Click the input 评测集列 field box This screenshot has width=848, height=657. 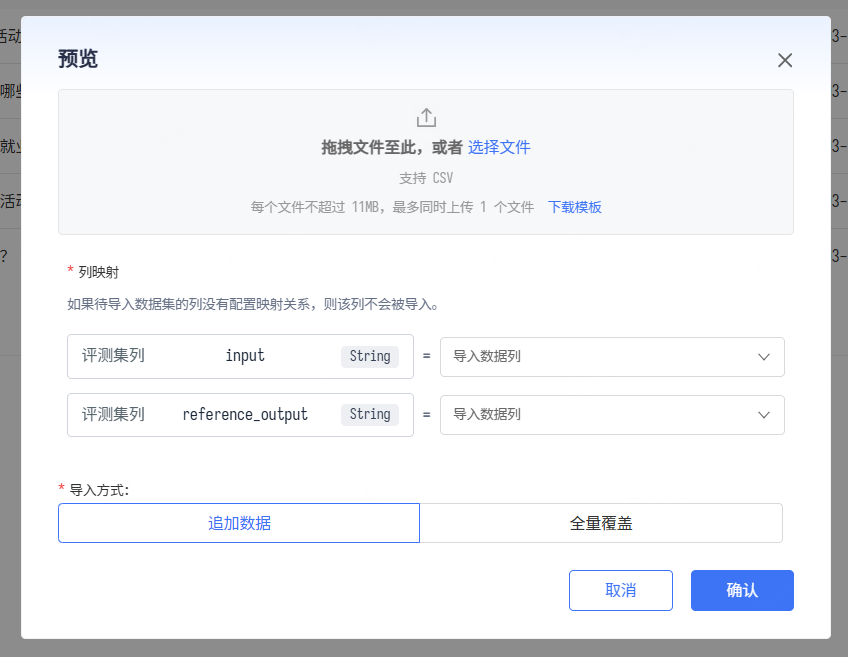(x=240, y=356)
